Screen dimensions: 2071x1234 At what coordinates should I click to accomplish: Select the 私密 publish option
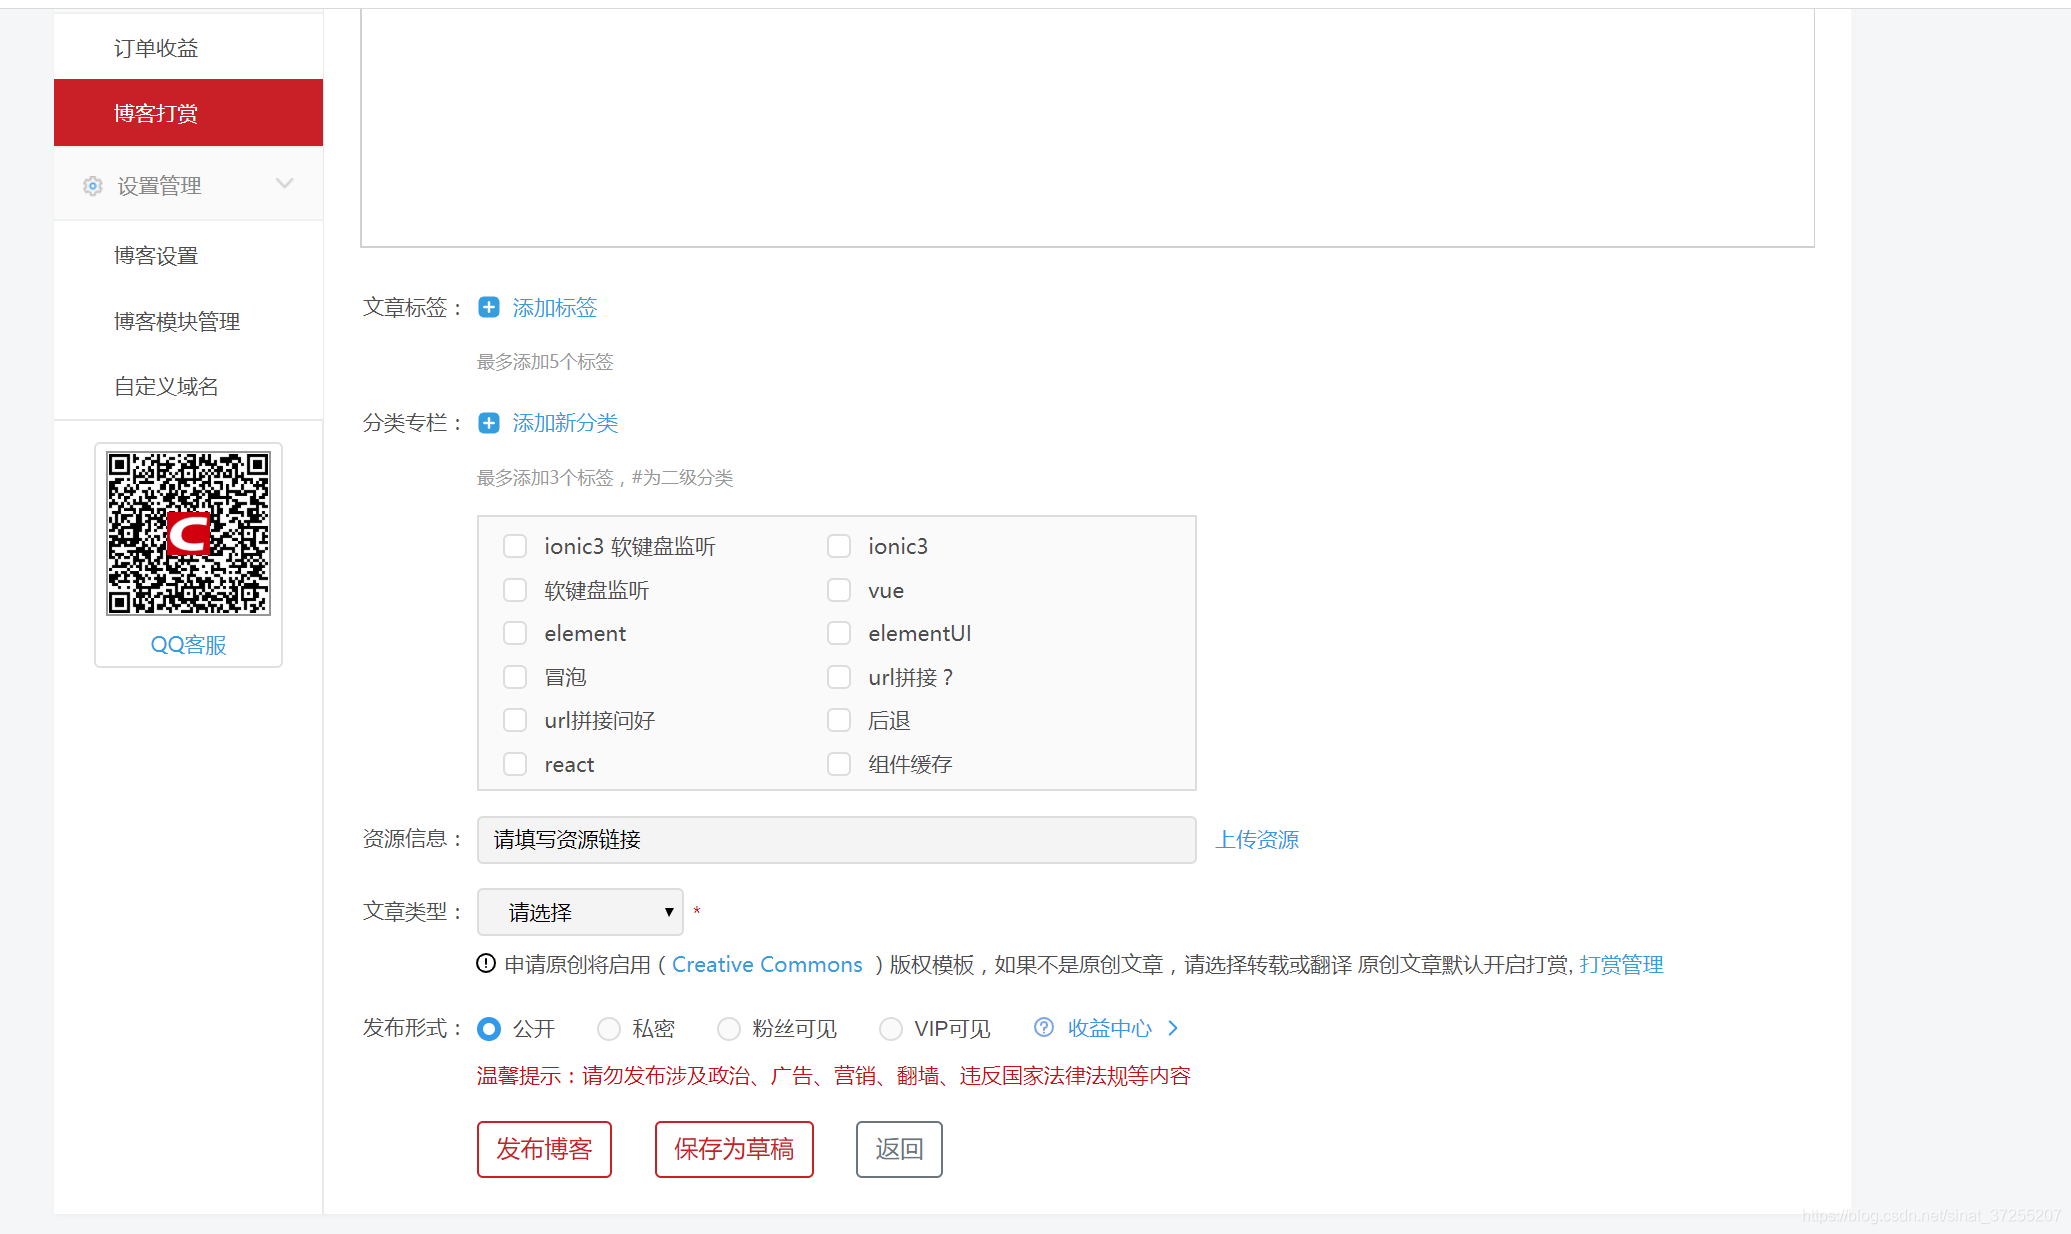(x=609, y=1028)
